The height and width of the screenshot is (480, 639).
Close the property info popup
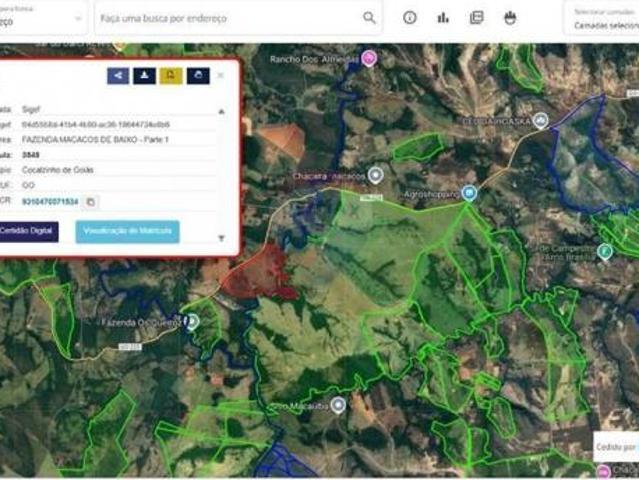pyautogui.click(x=221, y=75)
